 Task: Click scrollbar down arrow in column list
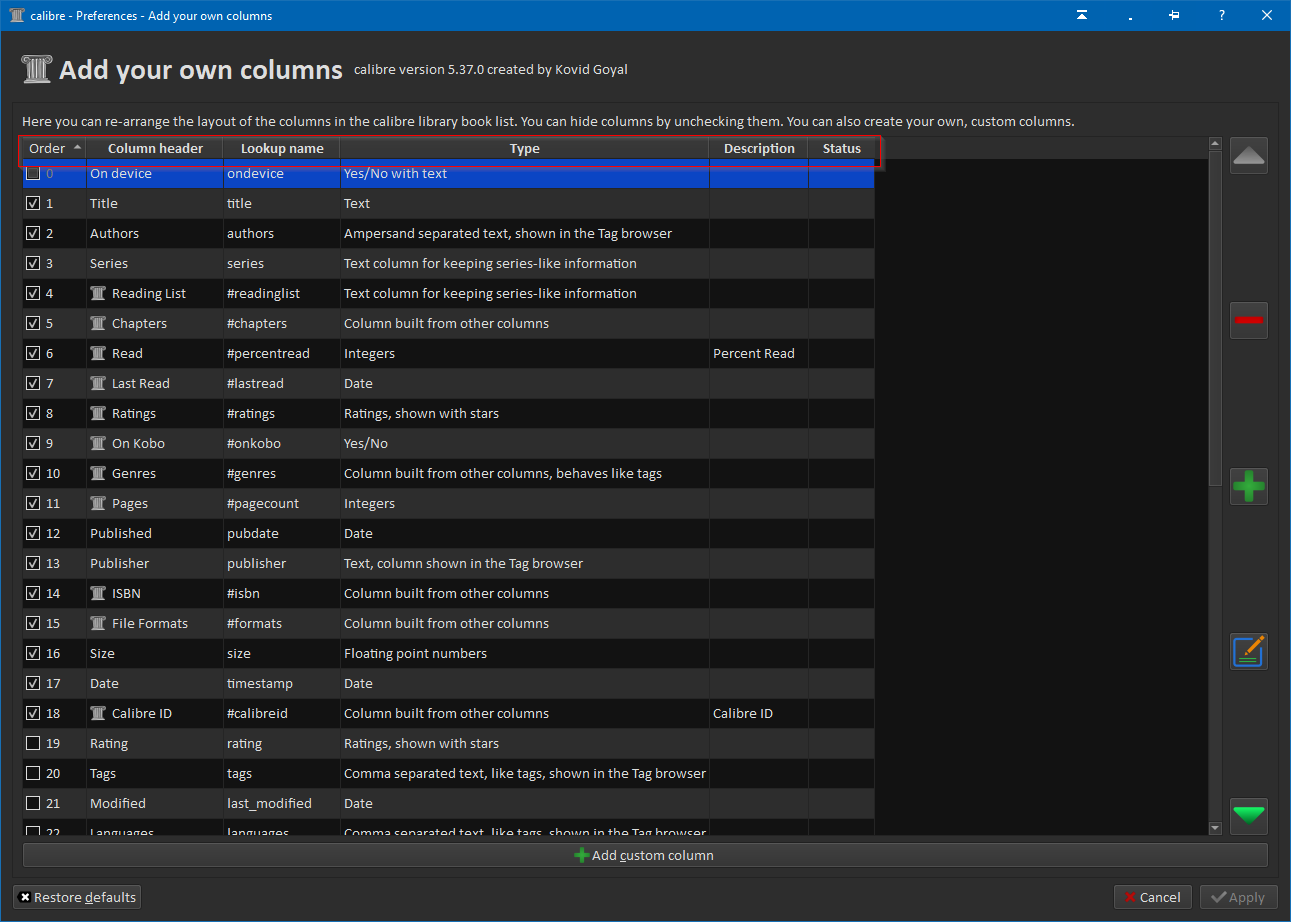click(1215, 828)
